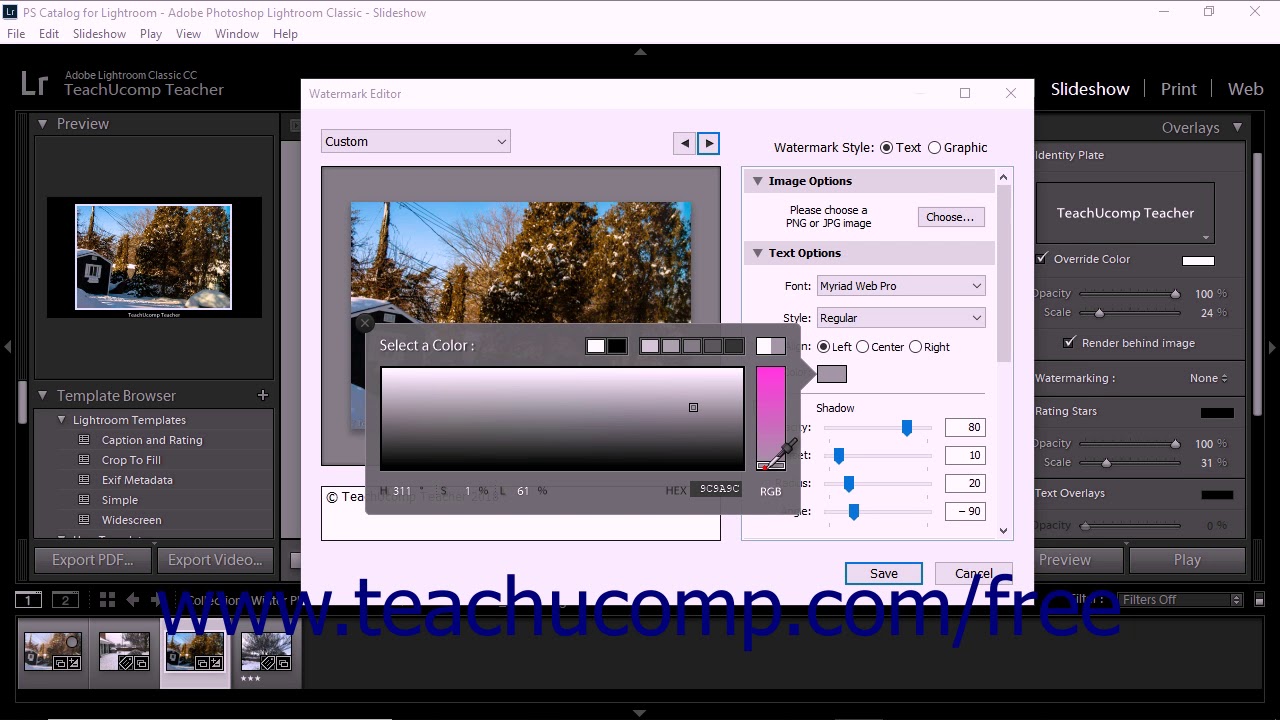Switch color values to RGB
This screenshot has width=1280, height=720.
coord(770,491)
